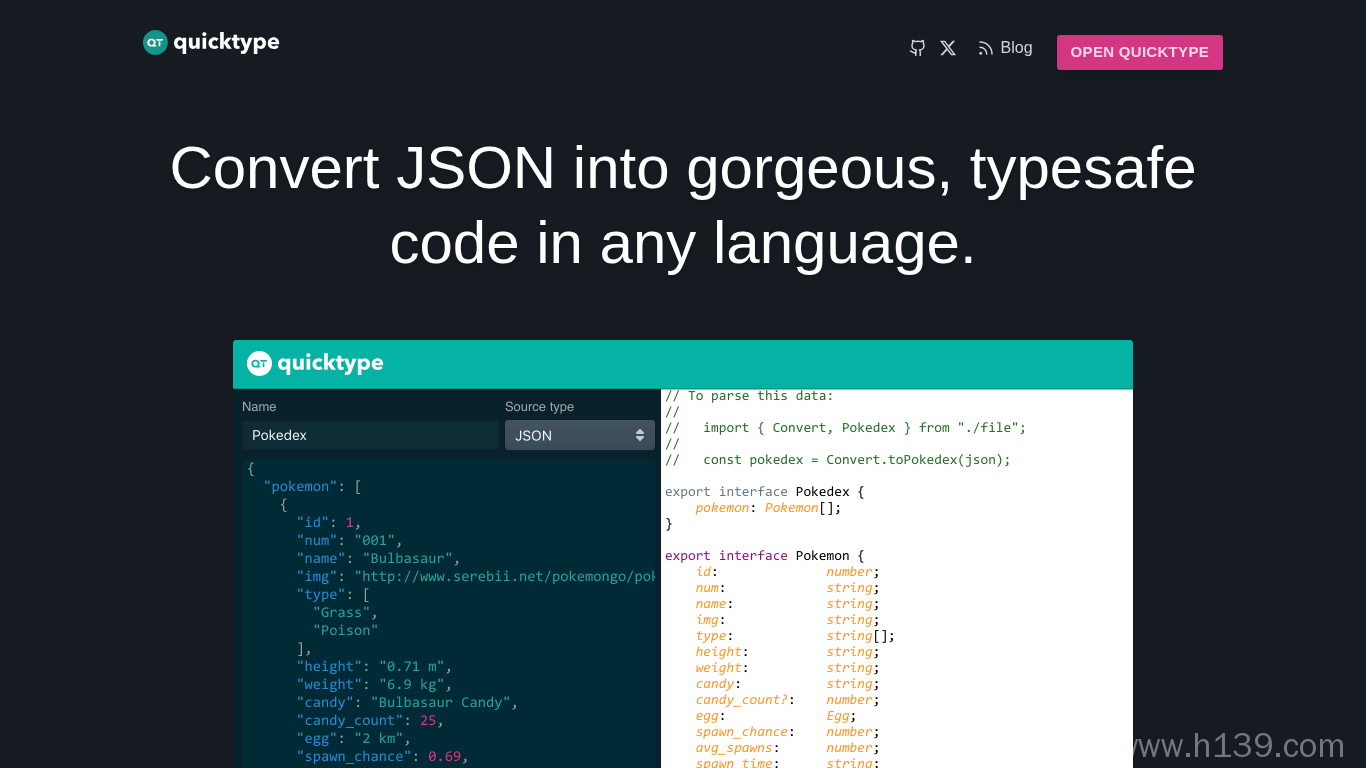Click the '"num": "001"' JSON line

(349, 540)
